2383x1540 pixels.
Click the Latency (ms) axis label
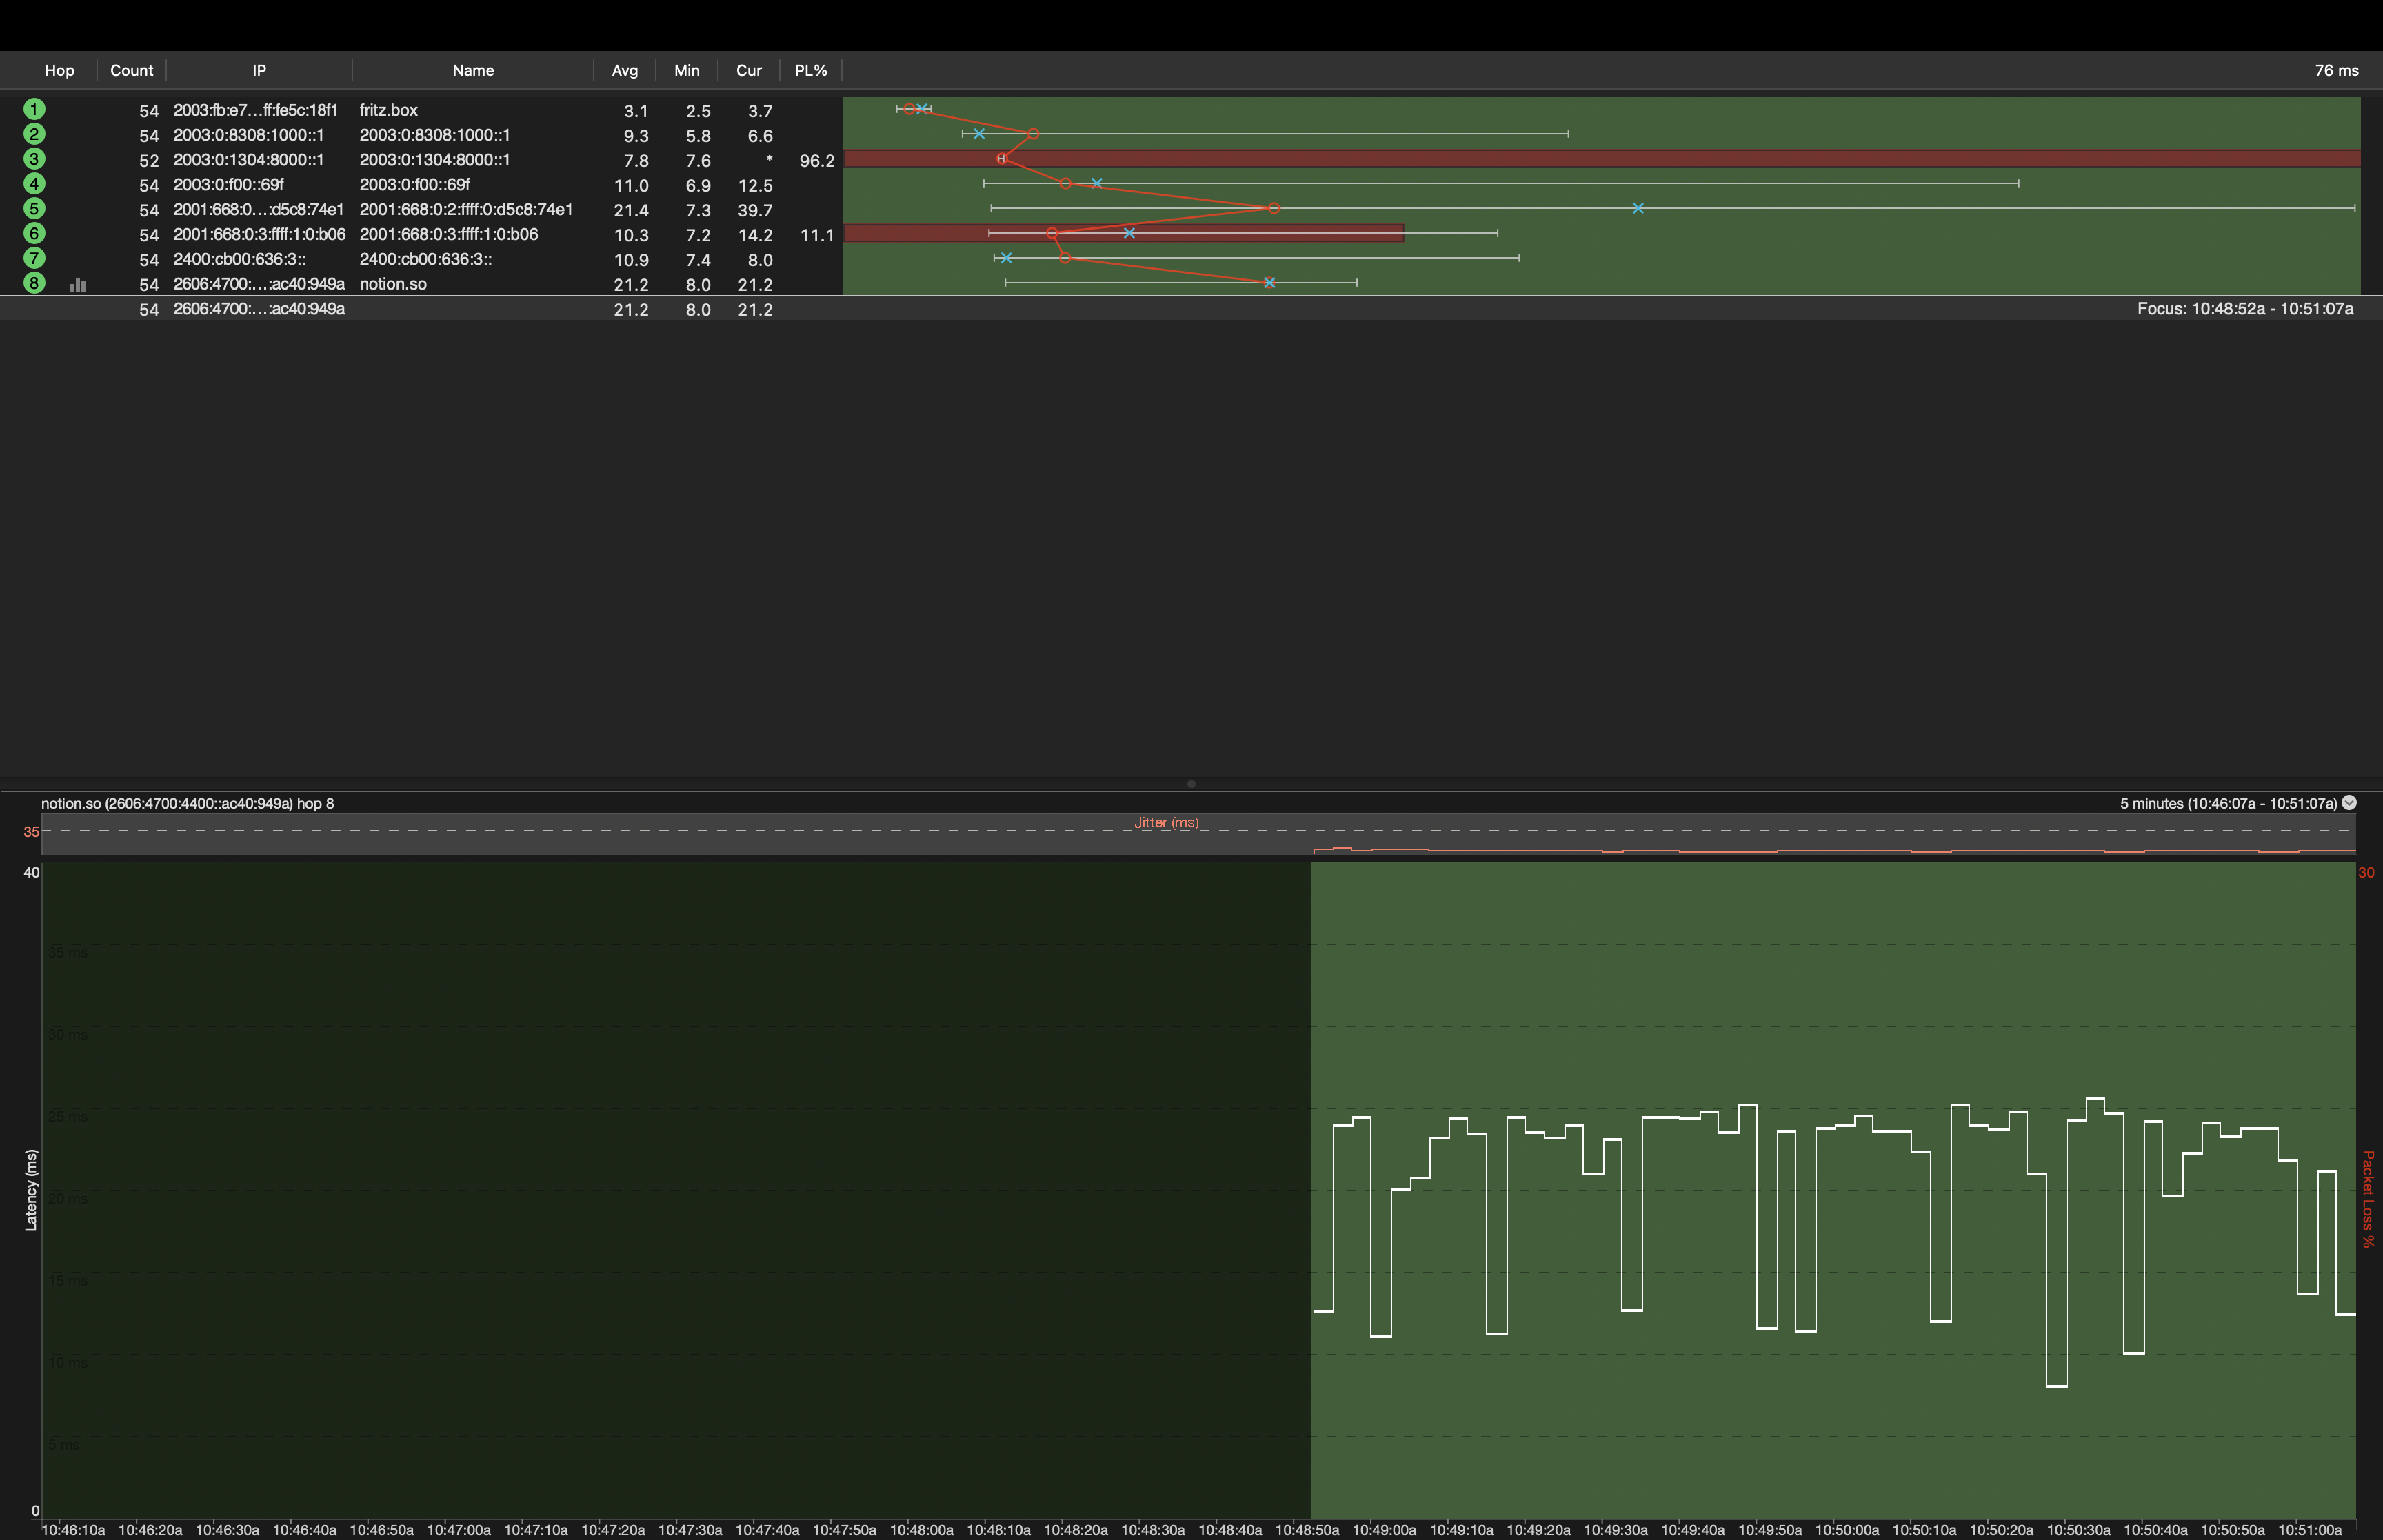31,1190
